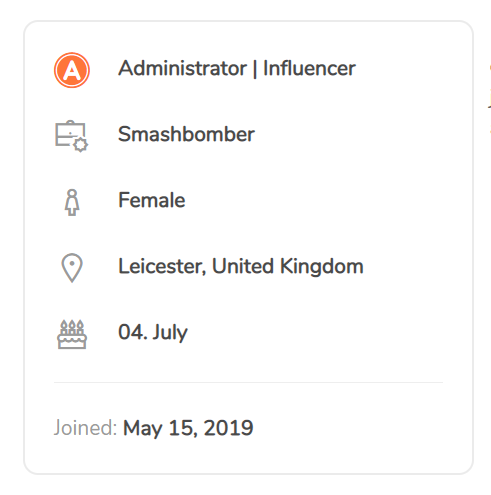The image size is (491, 495).
Task: Click the birthday cake icon
Action: 72,334
